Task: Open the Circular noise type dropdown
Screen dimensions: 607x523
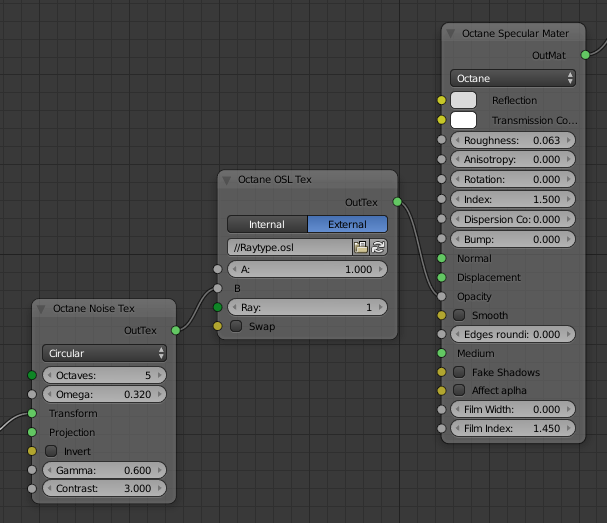Action: pos(104,353)
